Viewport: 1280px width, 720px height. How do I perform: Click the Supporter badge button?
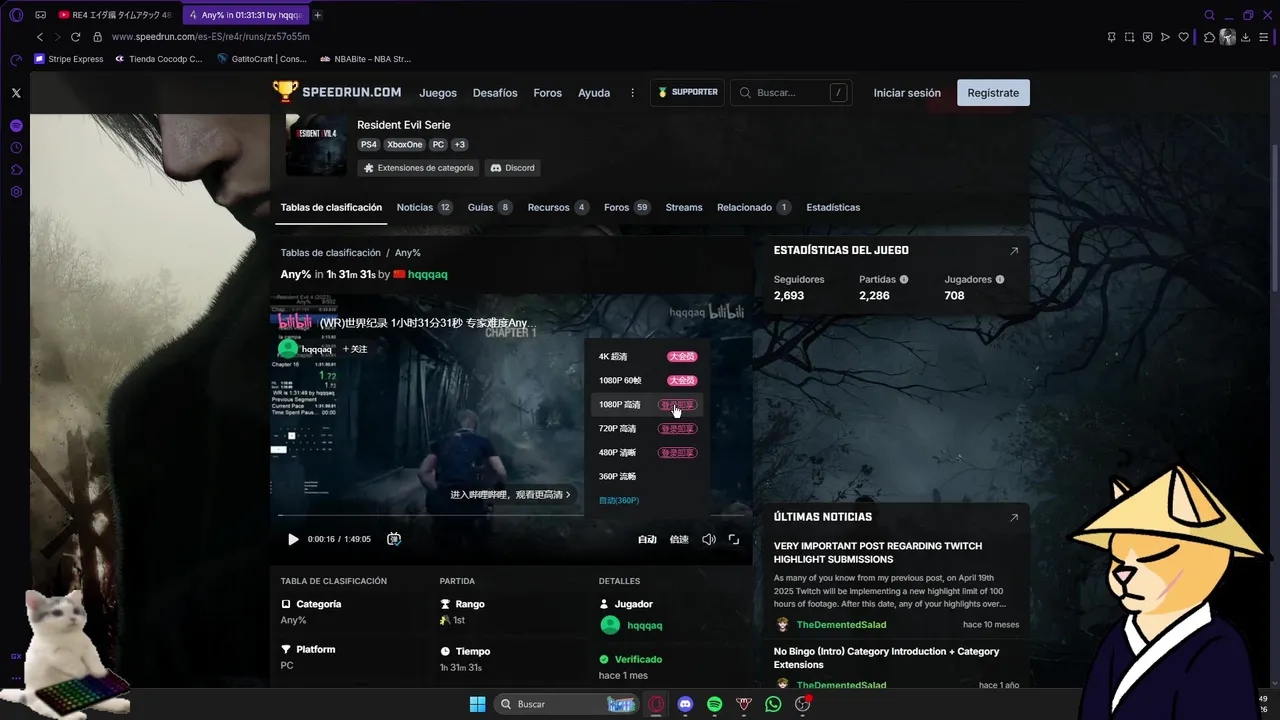[x=687, y=92]
